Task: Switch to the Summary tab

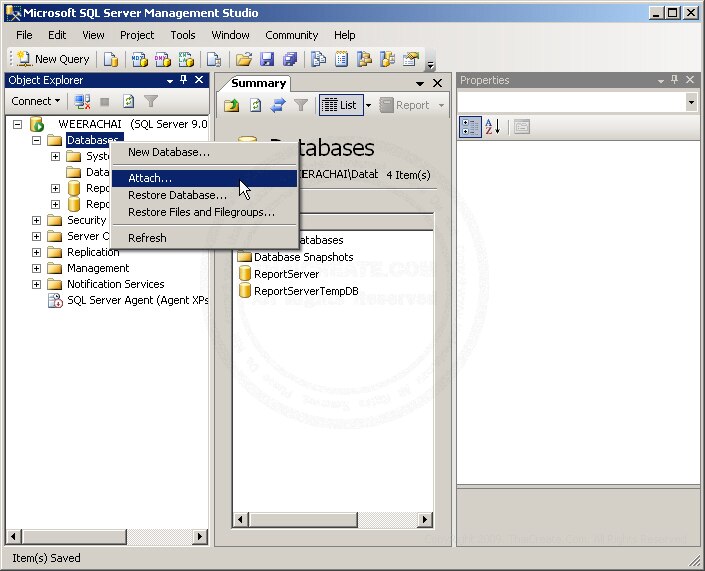Action: [x=259, y=83]
